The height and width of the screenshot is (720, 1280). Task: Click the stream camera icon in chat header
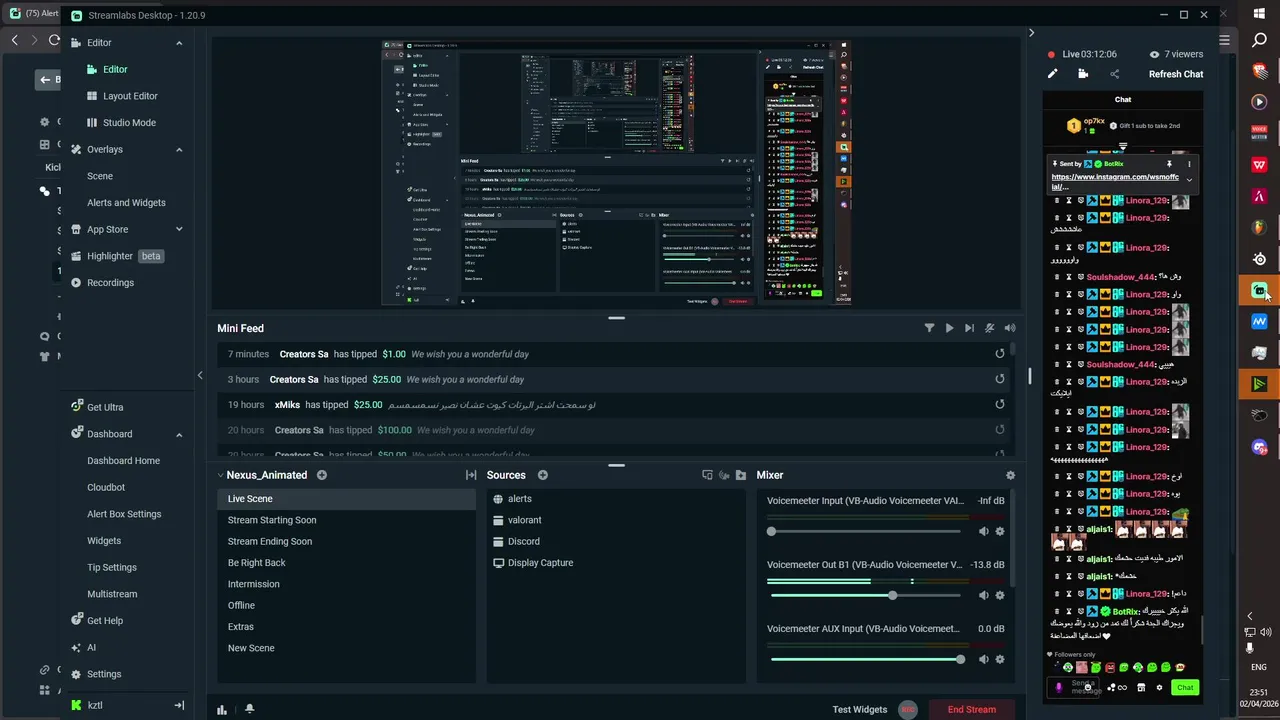coord(1083,74)
